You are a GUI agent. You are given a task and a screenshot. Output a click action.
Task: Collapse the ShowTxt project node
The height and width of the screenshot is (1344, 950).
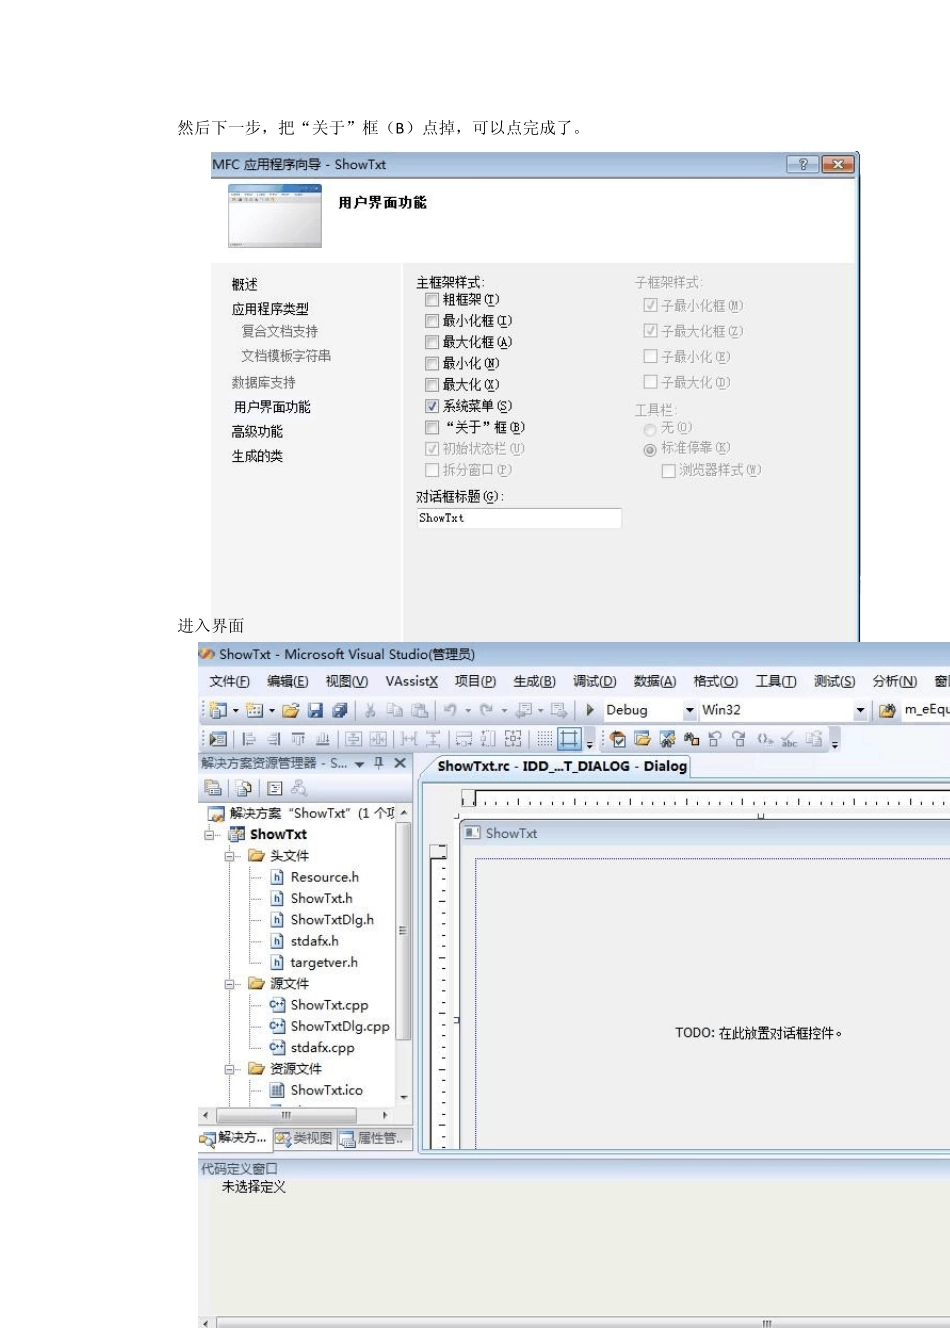click(x=210, y=834)
